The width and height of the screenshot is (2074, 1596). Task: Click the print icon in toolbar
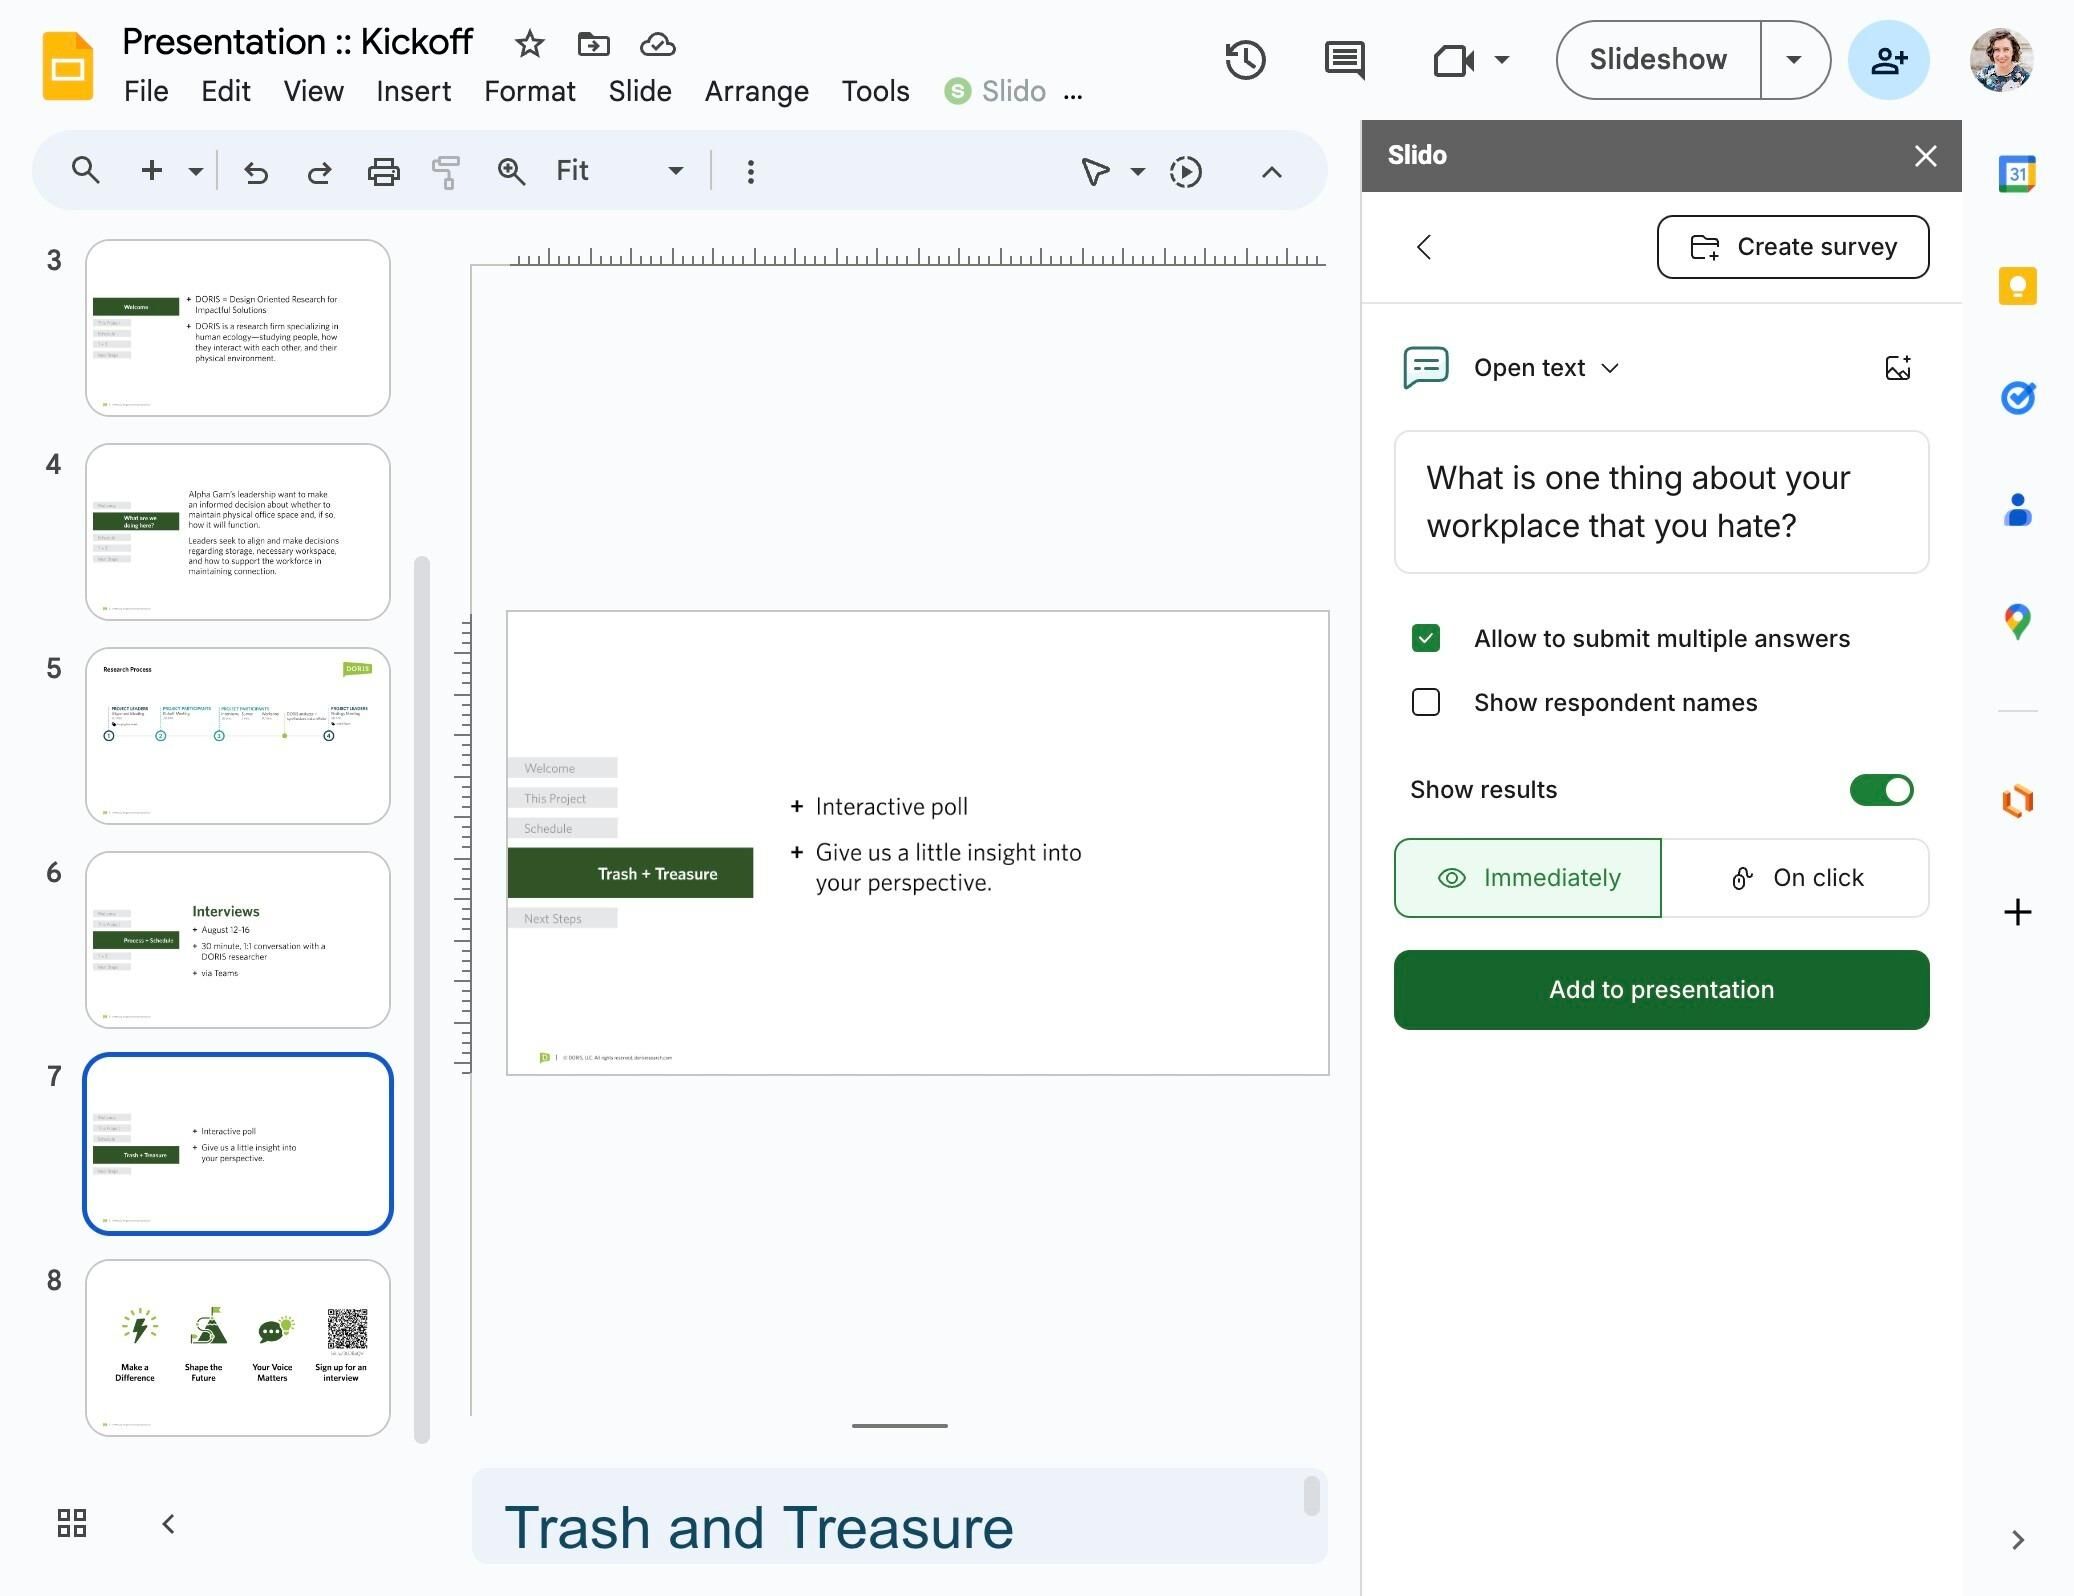tap(383, 172)
